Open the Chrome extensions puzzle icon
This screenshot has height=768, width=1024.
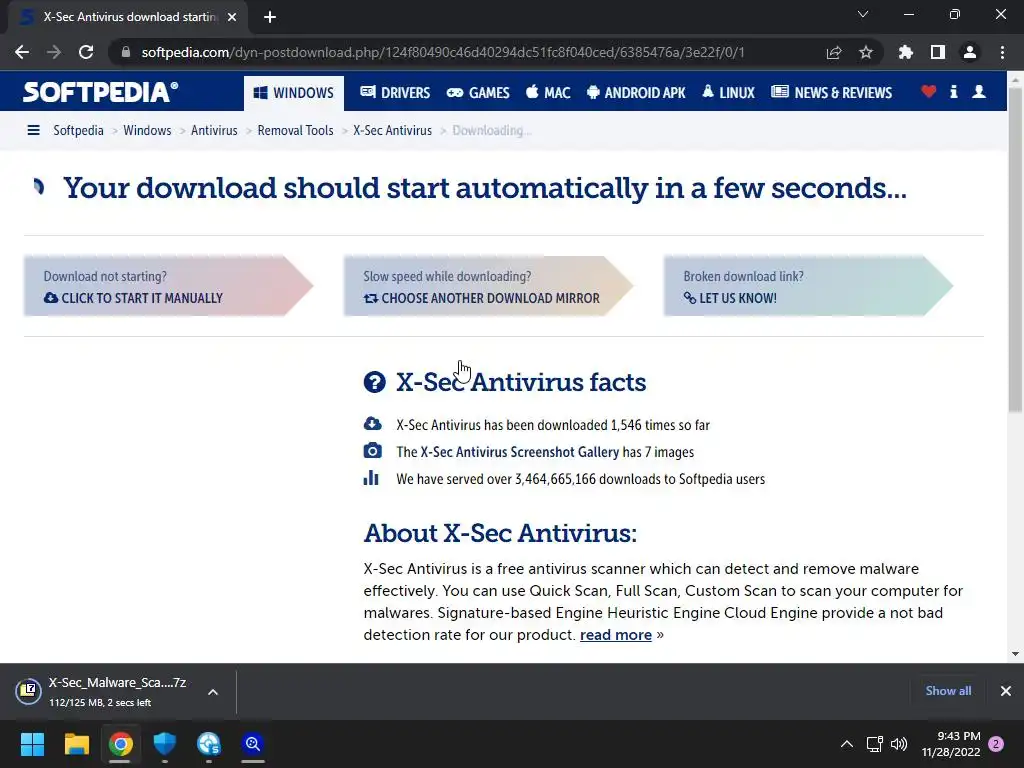point(905,52)
